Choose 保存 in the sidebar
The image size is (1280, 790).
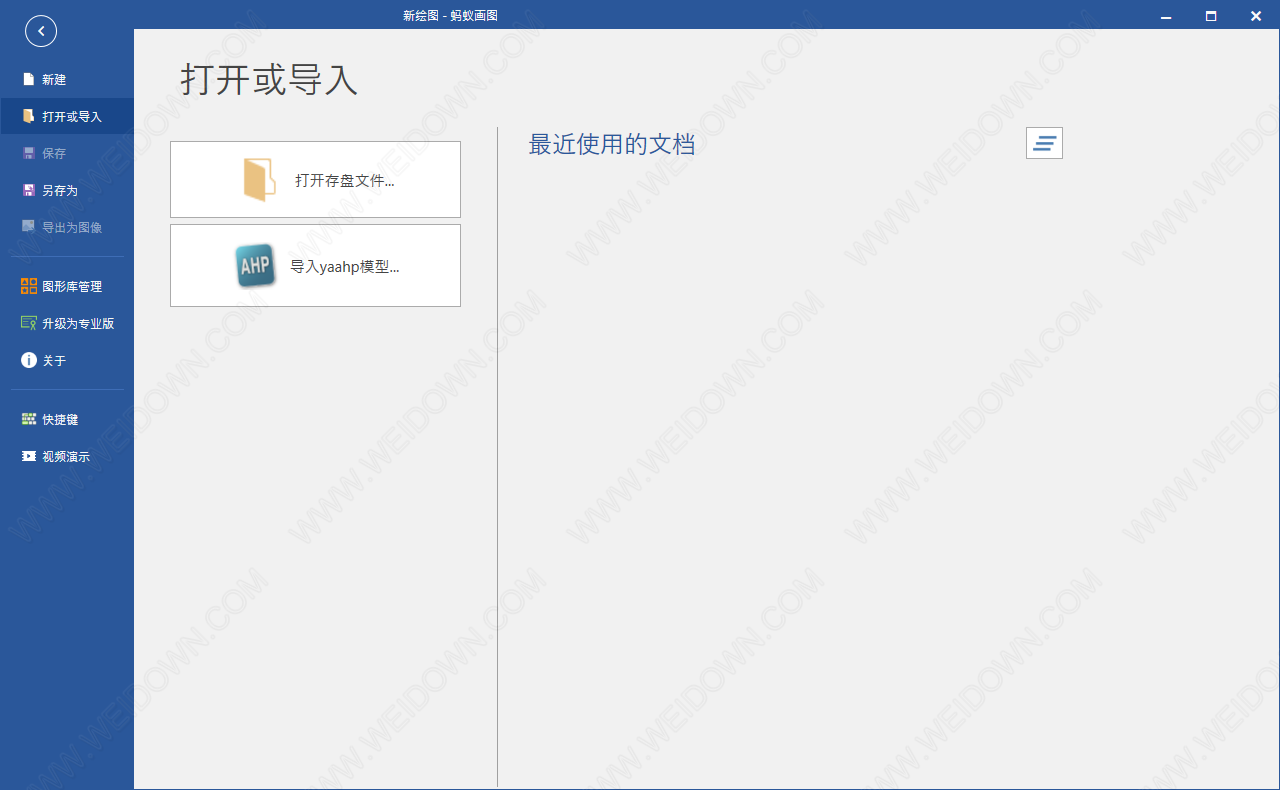(67, 153)
